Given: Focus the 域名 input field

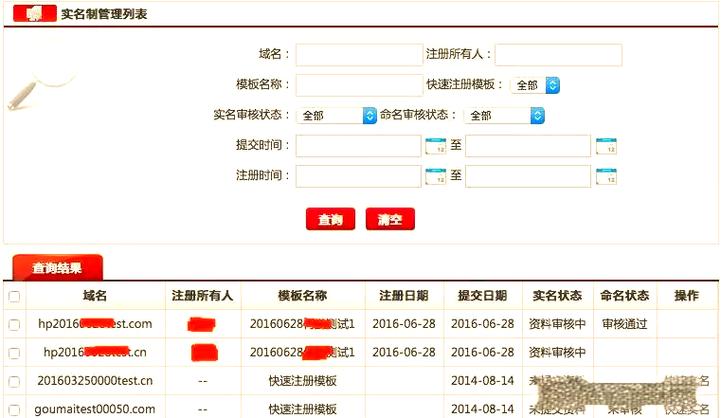Looking at the screenshot, I should coord(359,55).
